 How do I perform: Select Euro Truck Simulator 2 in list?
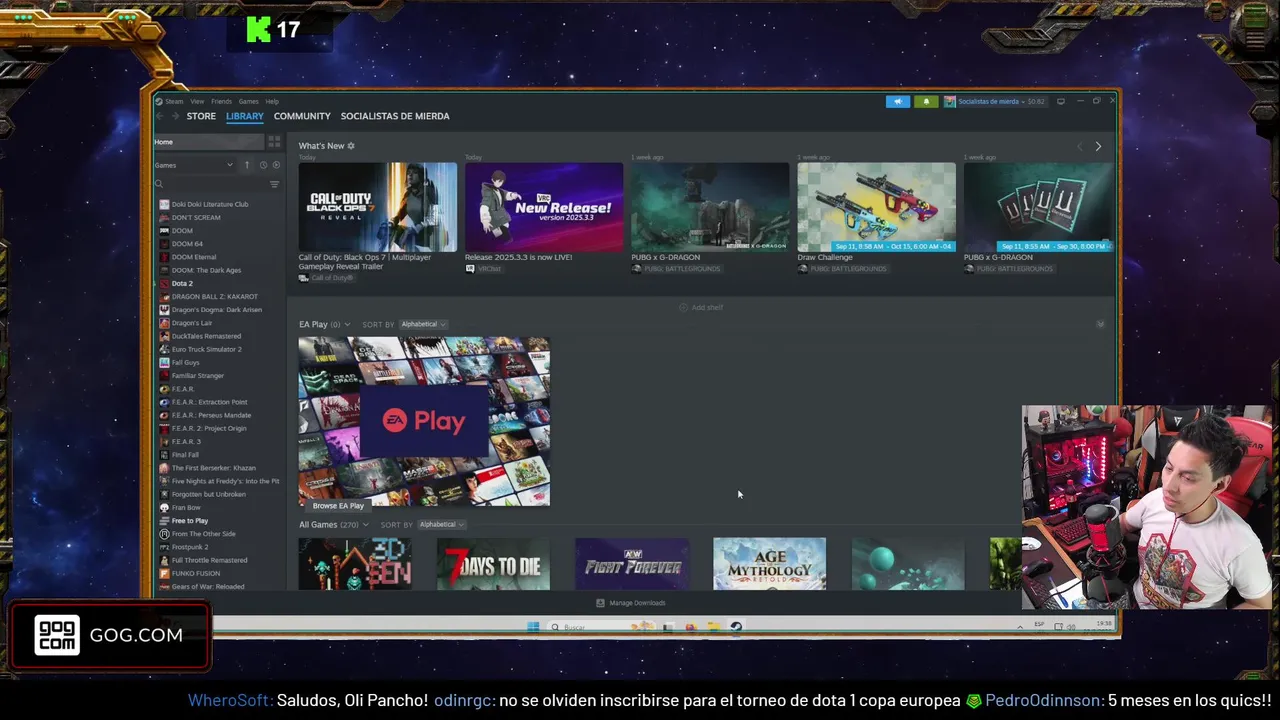[207, 349]
